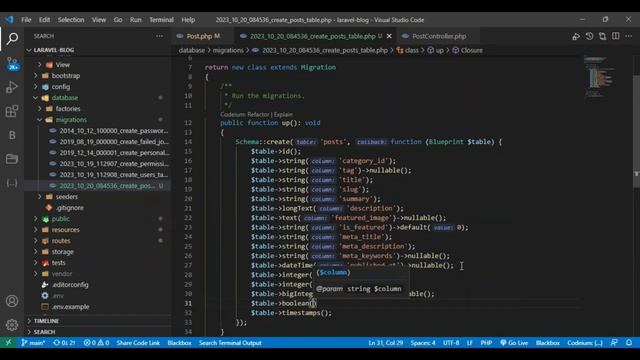Open the Manage settings gear
Image resolution: width=640 pixels, height=360 pixels.
[x=12, y=325]
